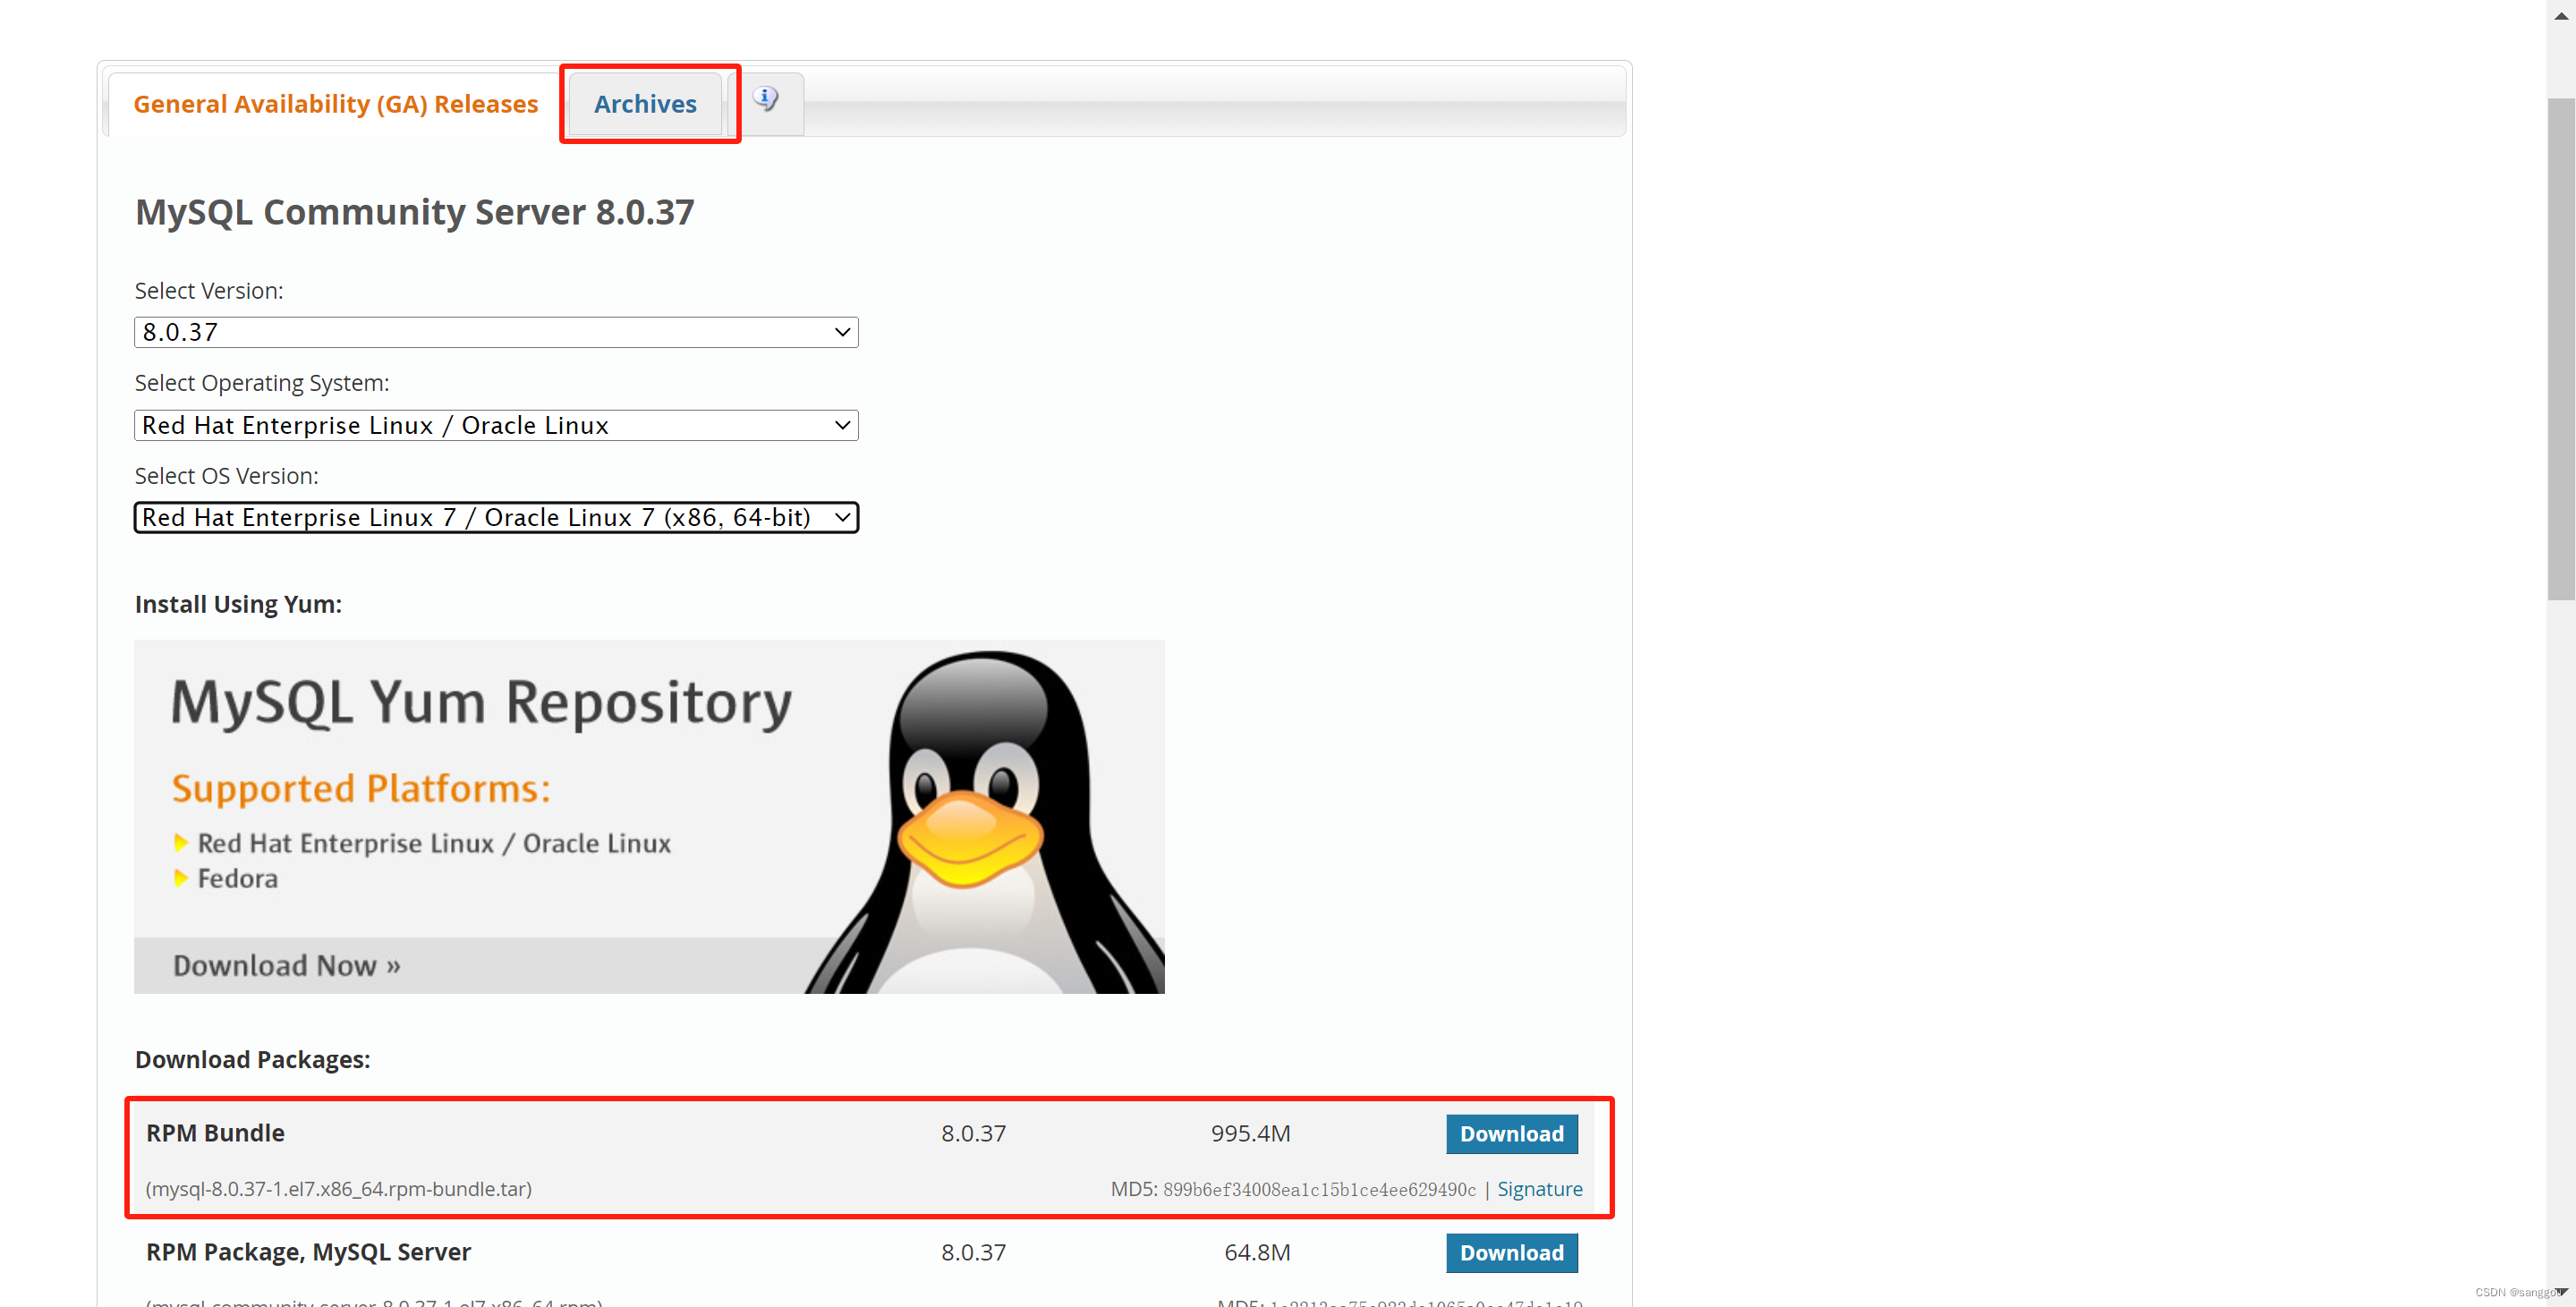Download the RPM Bundle package
2576x1307 pixels.
tap(1511, 1134)
